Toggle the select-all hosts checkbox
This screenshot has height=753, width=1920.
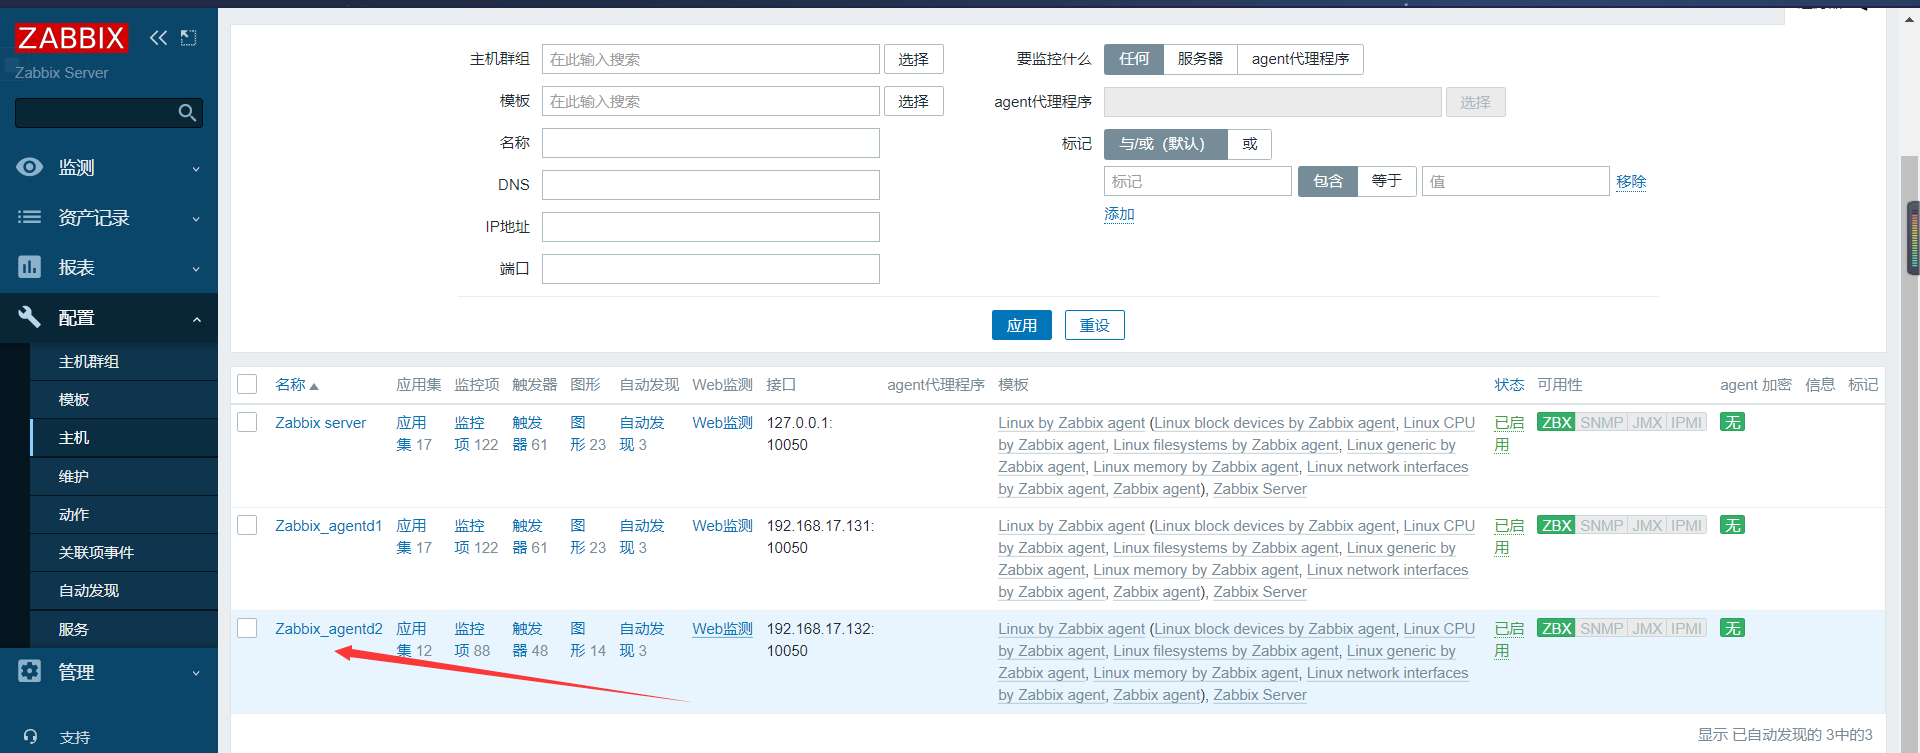pyautogui.click(x=247, y=384)
